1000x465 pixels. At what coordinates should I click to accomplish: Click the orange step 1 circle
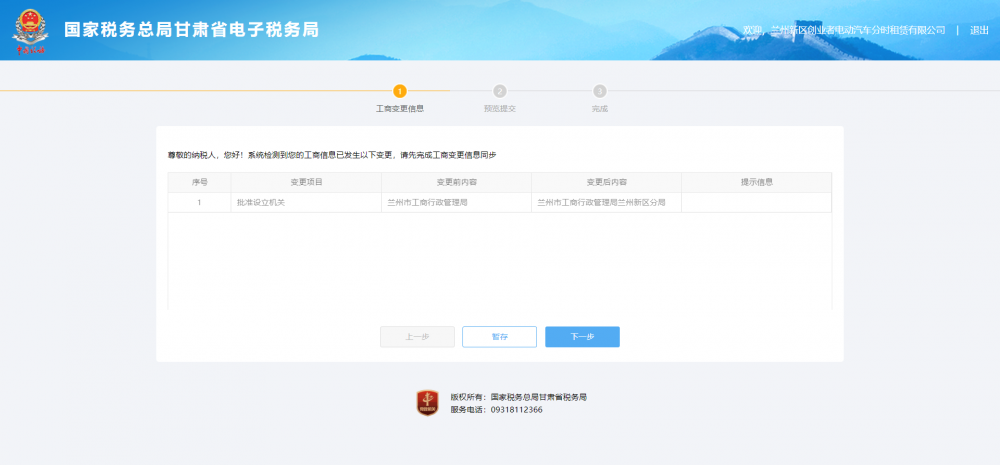click(400, 91)
